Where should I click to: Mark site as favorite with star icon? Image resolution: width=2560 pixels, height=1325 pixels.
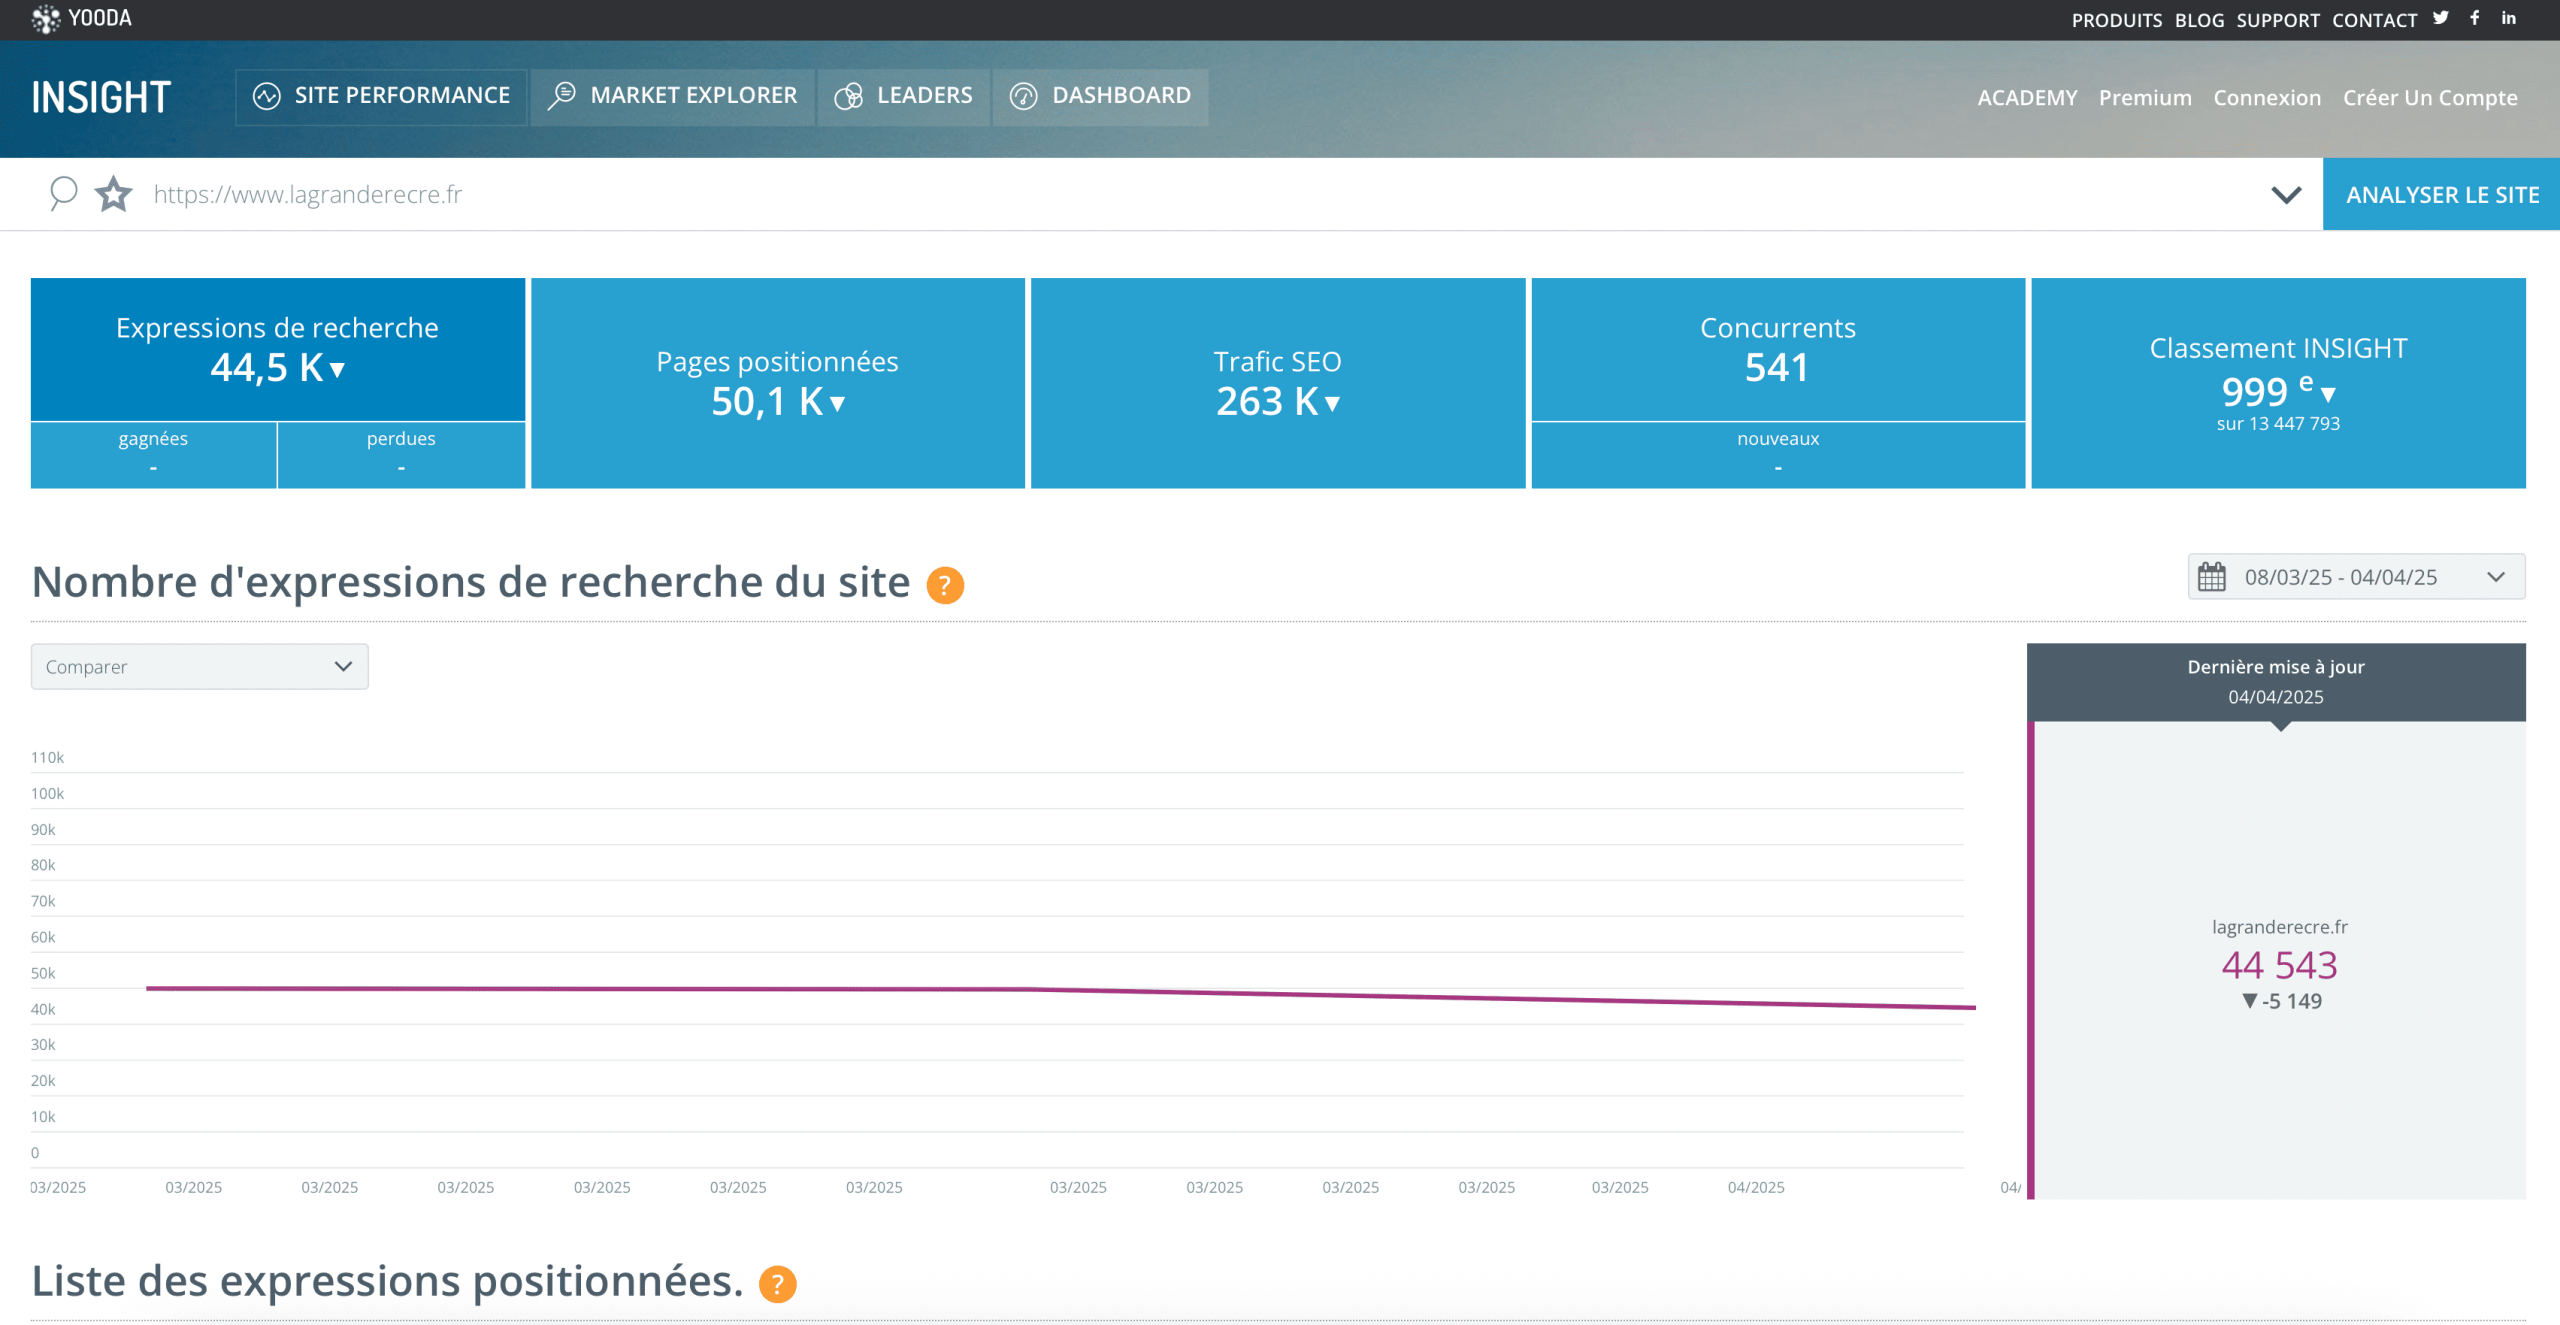pyautogui.click(x=113, y=194)
